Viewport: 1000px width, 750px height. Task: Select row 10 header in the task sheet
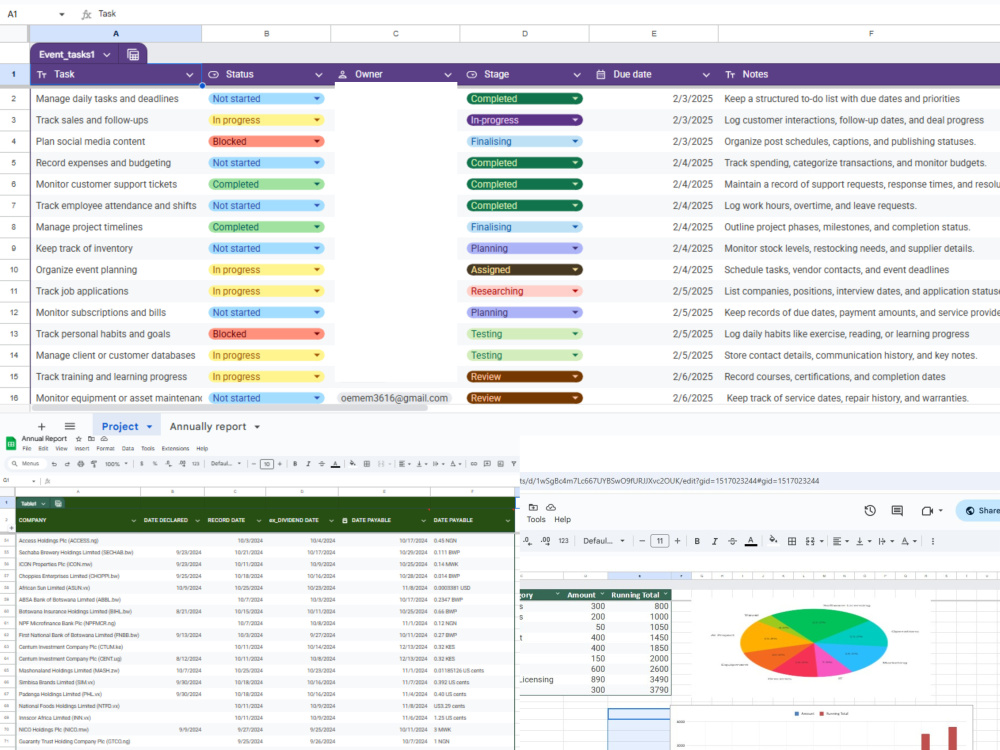[x=14, y=270]
